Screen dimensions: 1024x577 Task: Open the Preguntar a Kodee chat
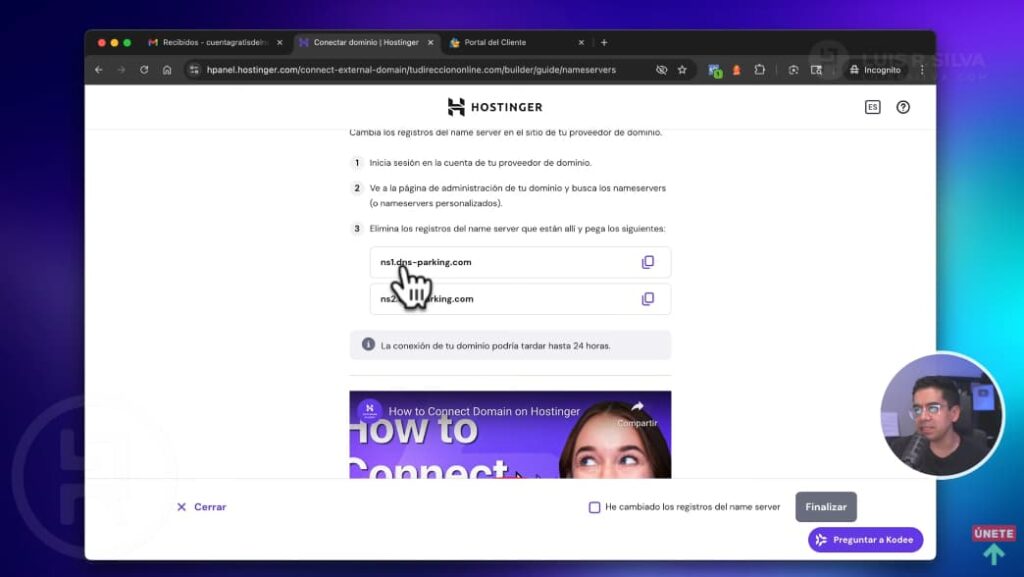(865, 540)
